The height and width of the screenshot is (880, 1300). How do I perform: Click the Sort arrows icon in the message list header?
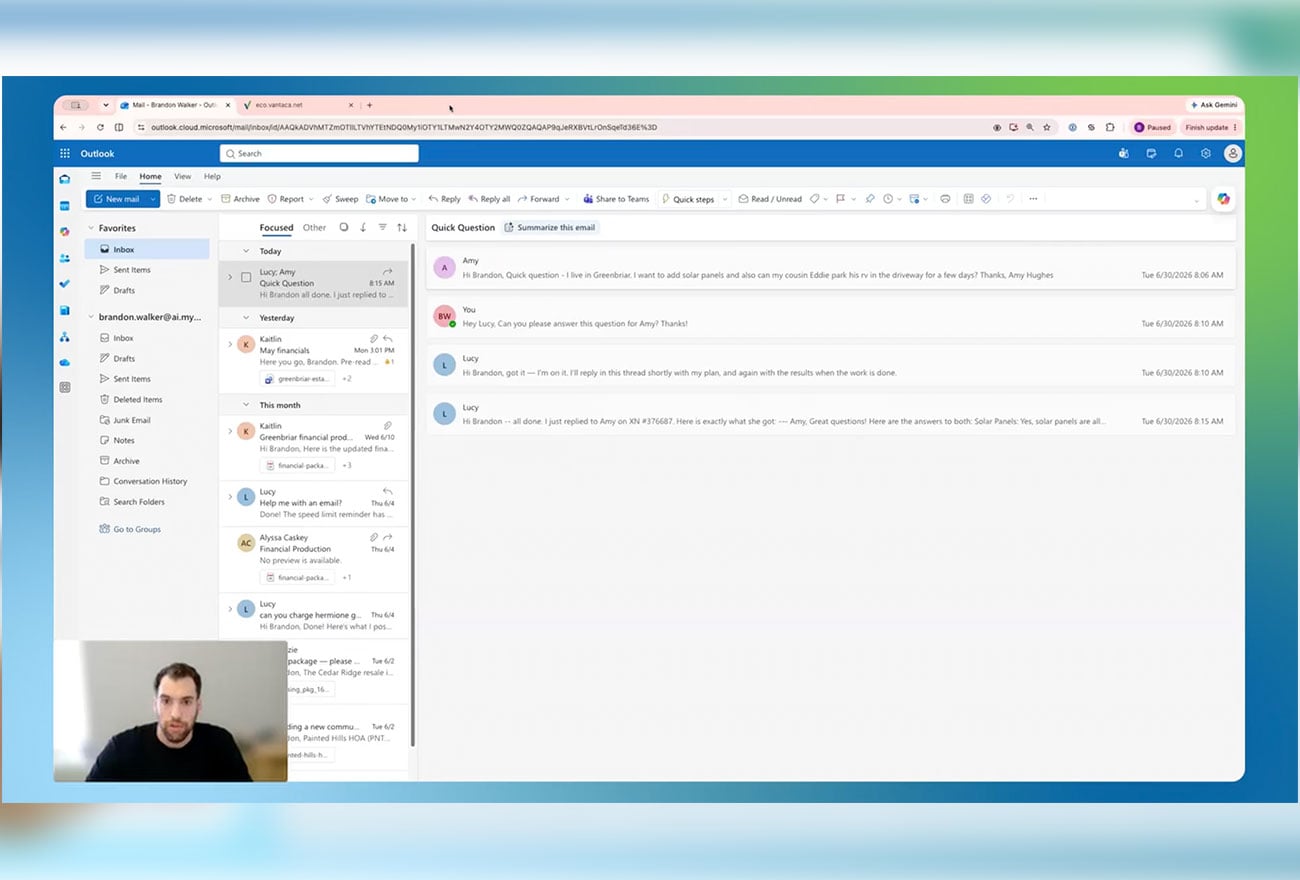pyautogui.click(x=402, y=227)
